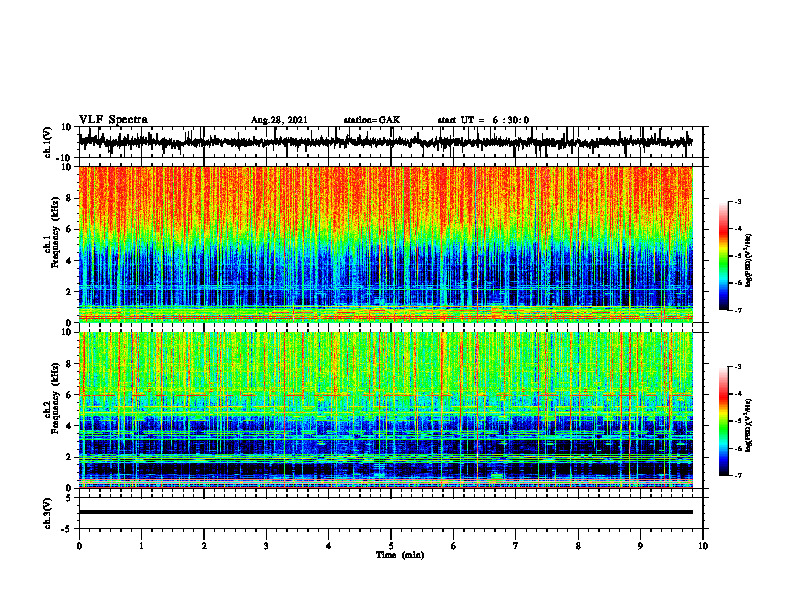Click time axis tick label "2"
Screen dimensions: 792x612
[x=204, y=546]
